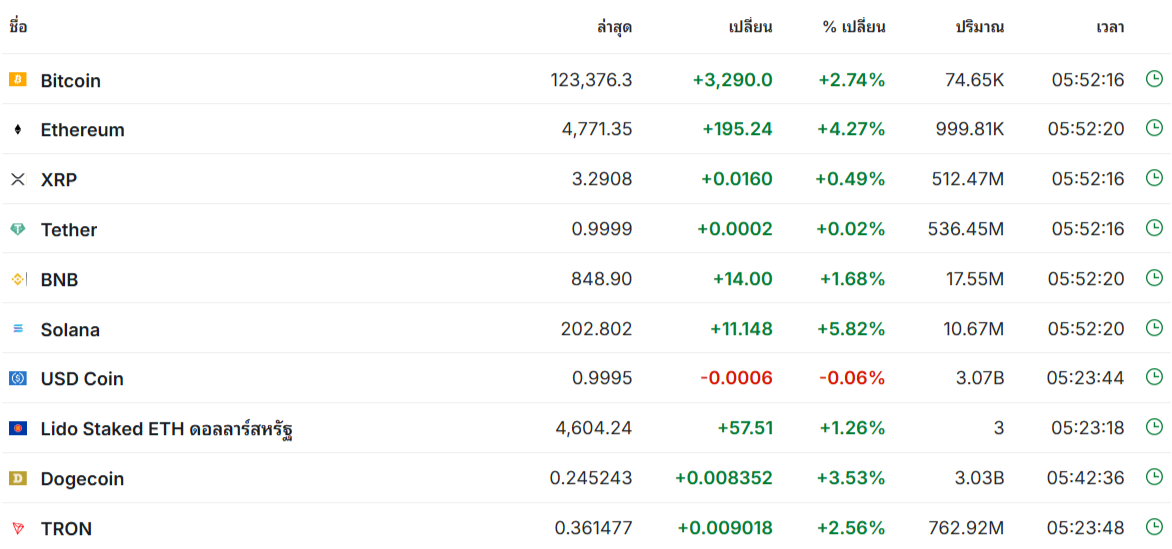Click the Tether green gem icon

coord(17,229)
